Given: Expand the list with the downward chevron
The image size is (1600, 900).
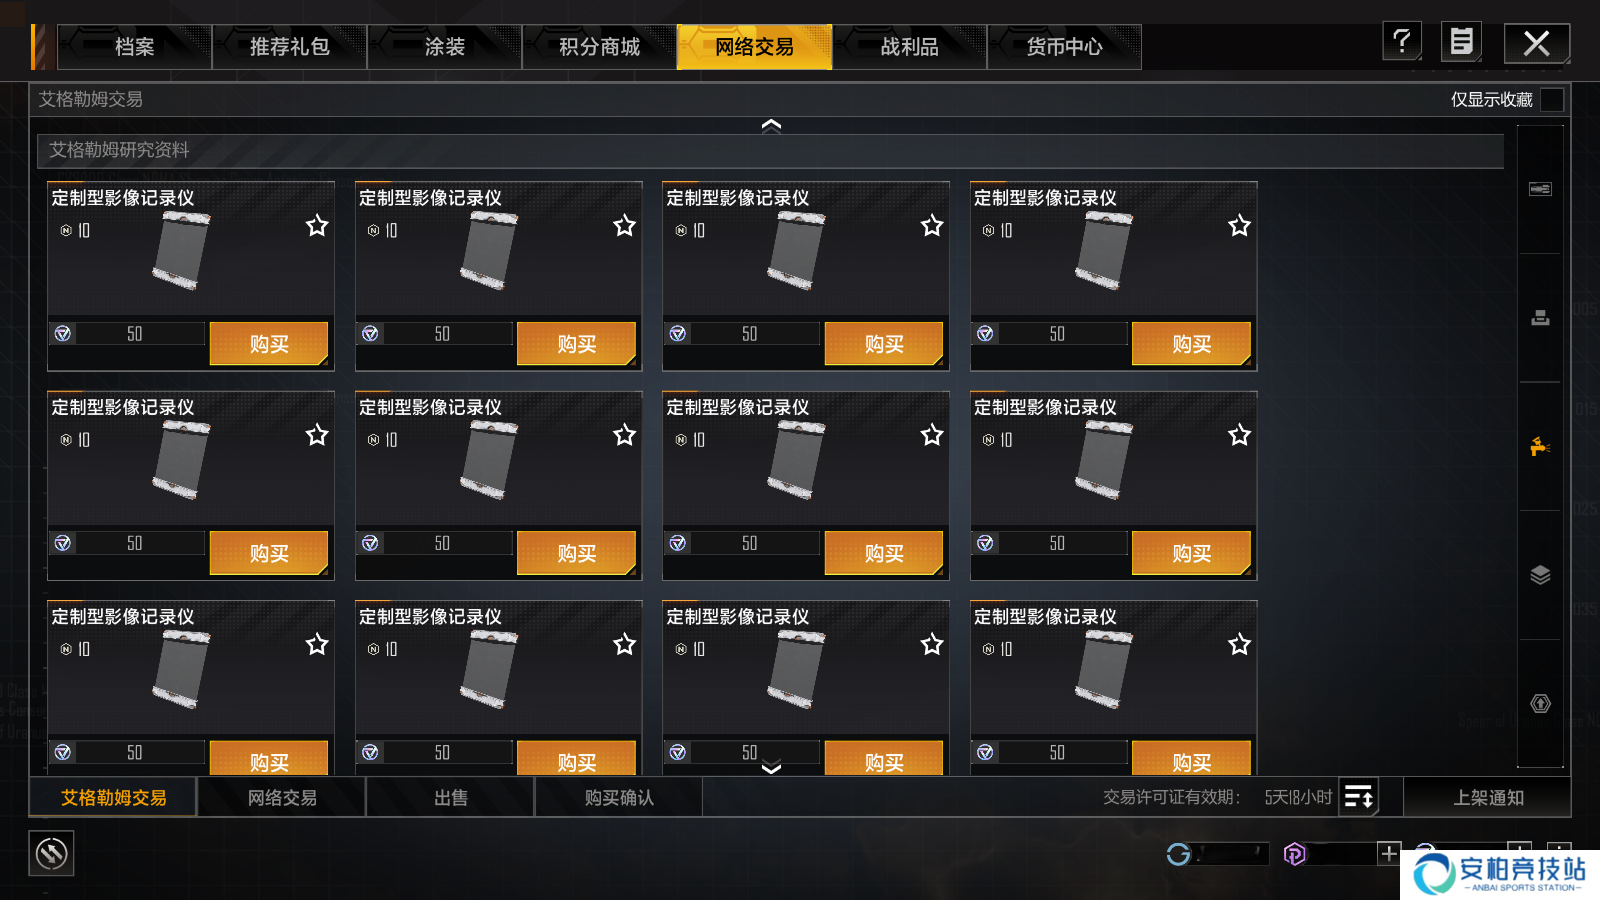Looking at the screenshot, I should click(771, 768).
